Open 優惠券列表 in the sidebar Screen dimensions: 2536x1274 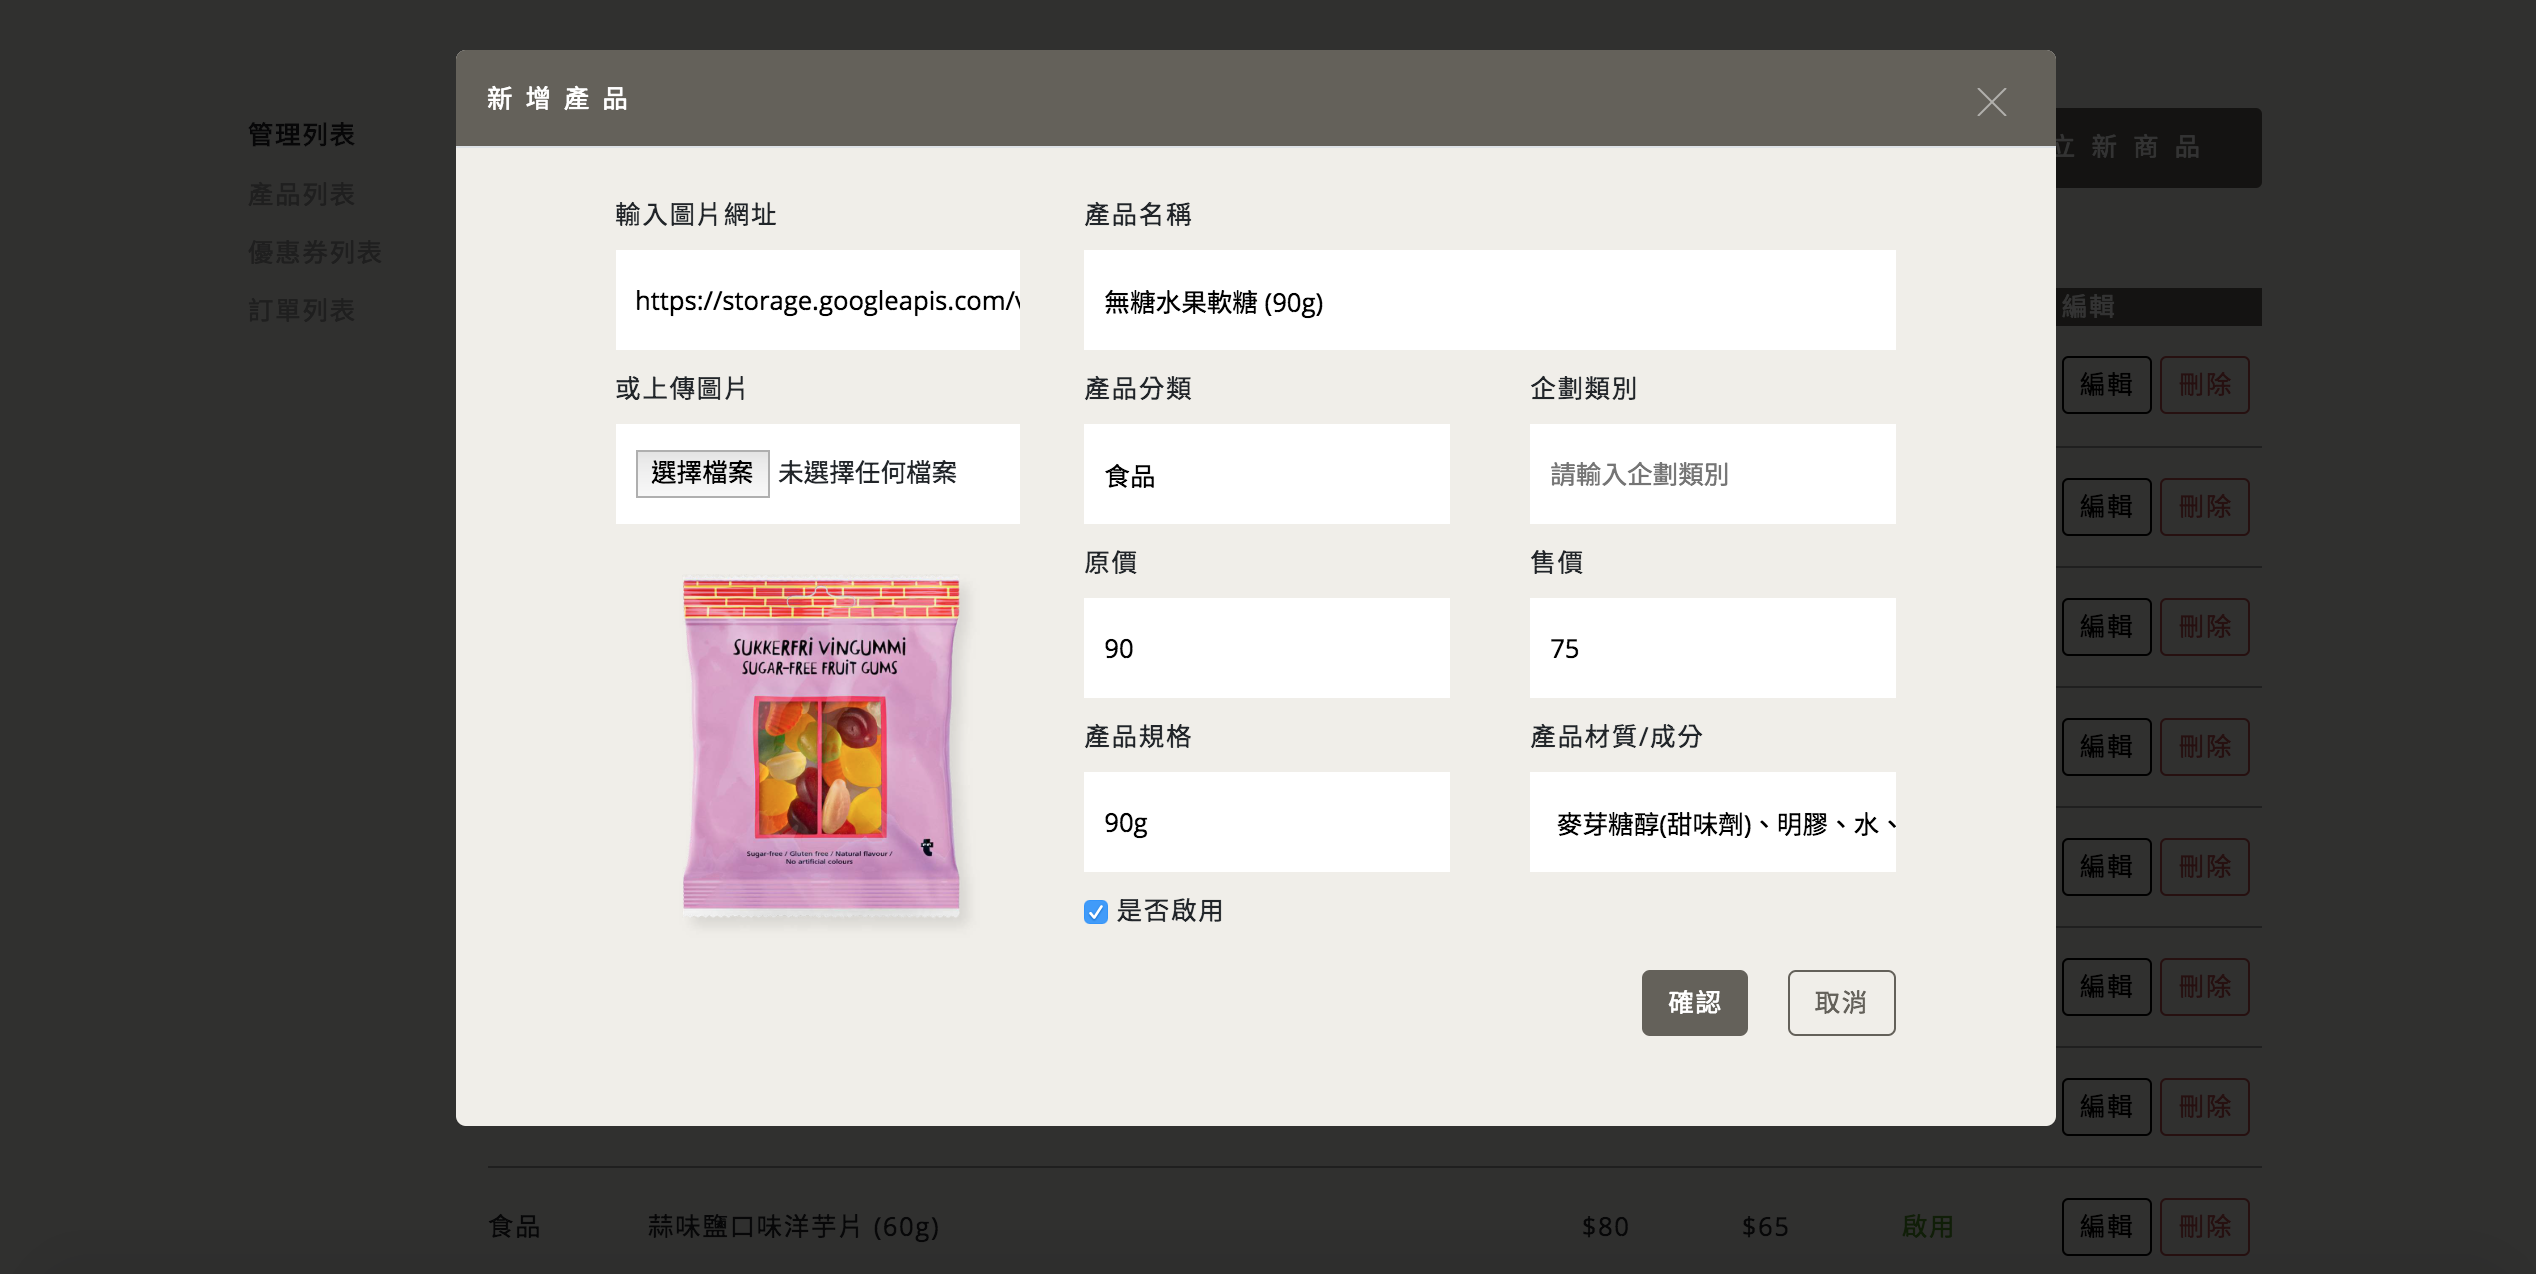[x=315, y=252]
